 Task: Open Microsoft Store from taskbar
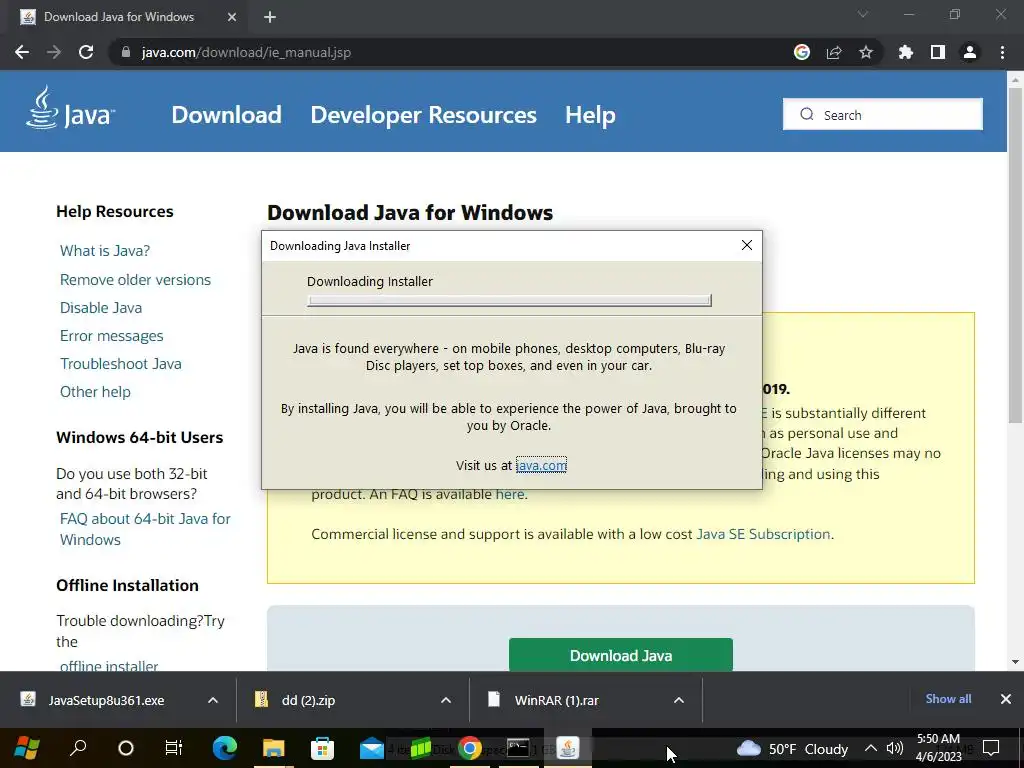(323, 748)
